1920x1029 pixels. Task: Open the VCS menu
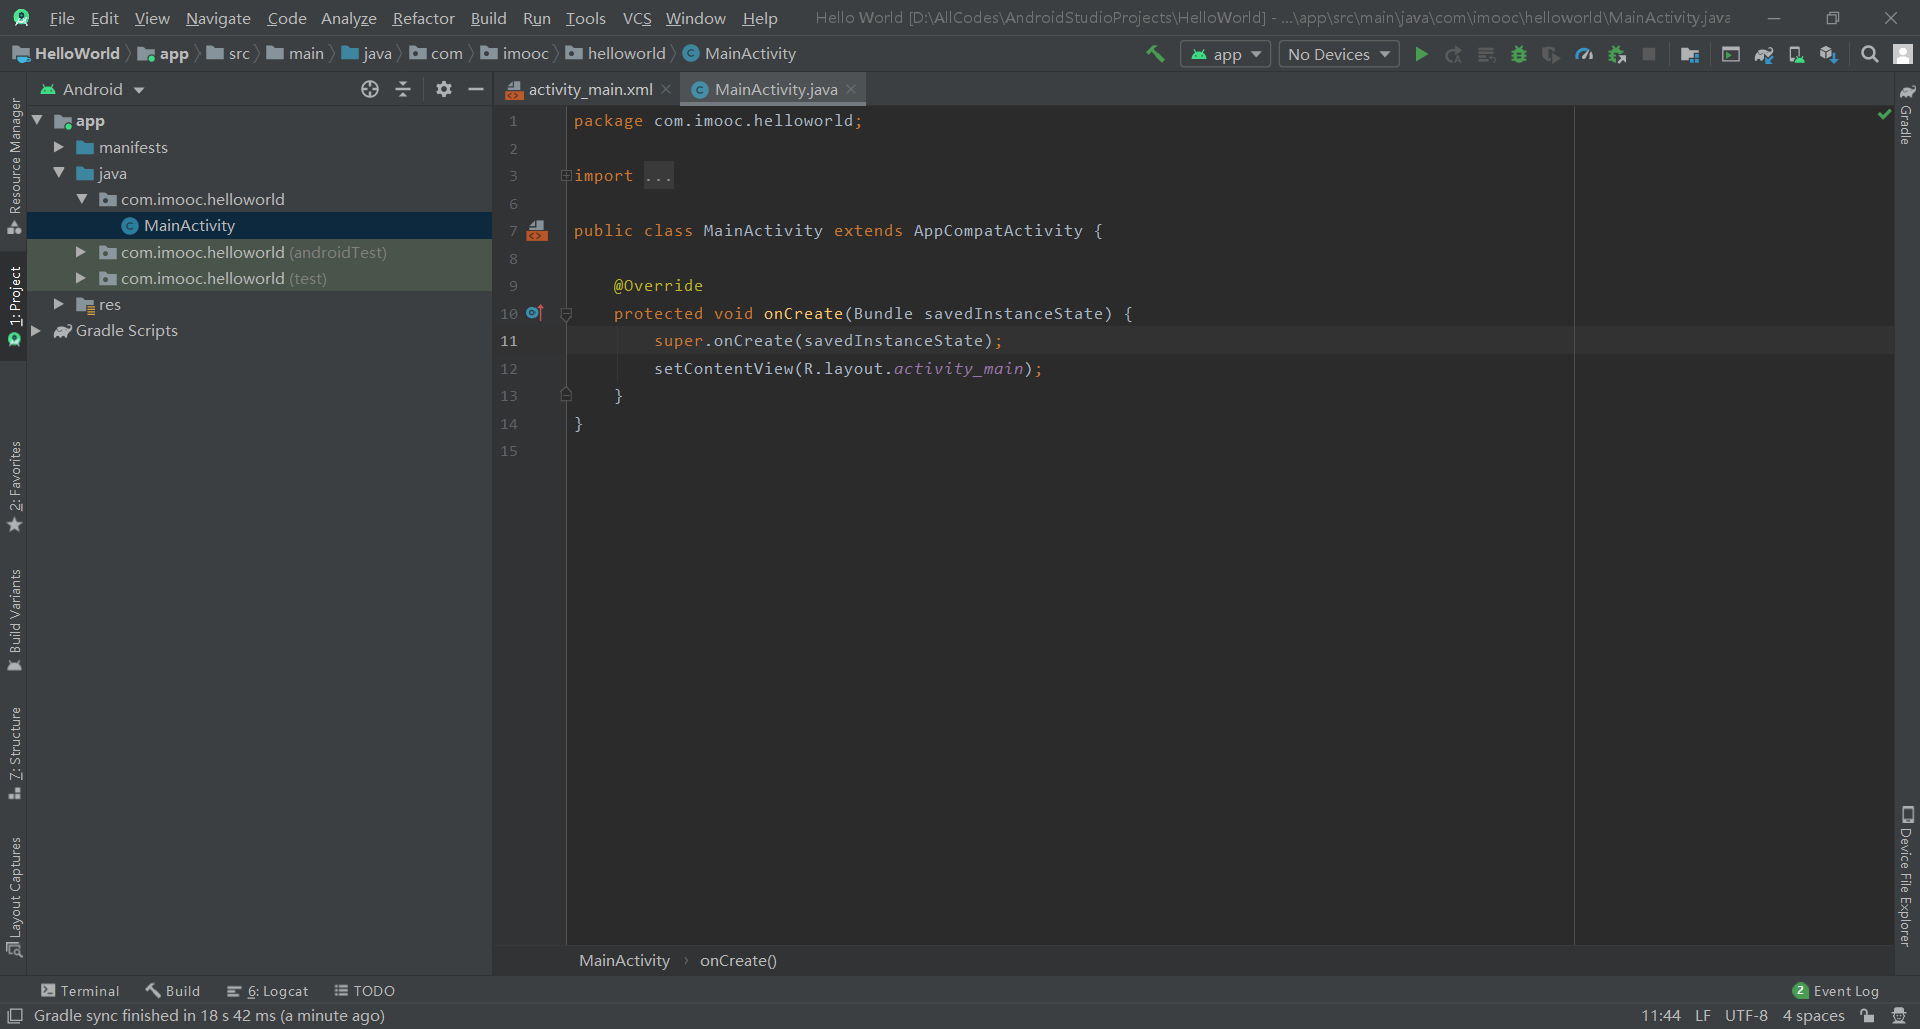point(636,18)
